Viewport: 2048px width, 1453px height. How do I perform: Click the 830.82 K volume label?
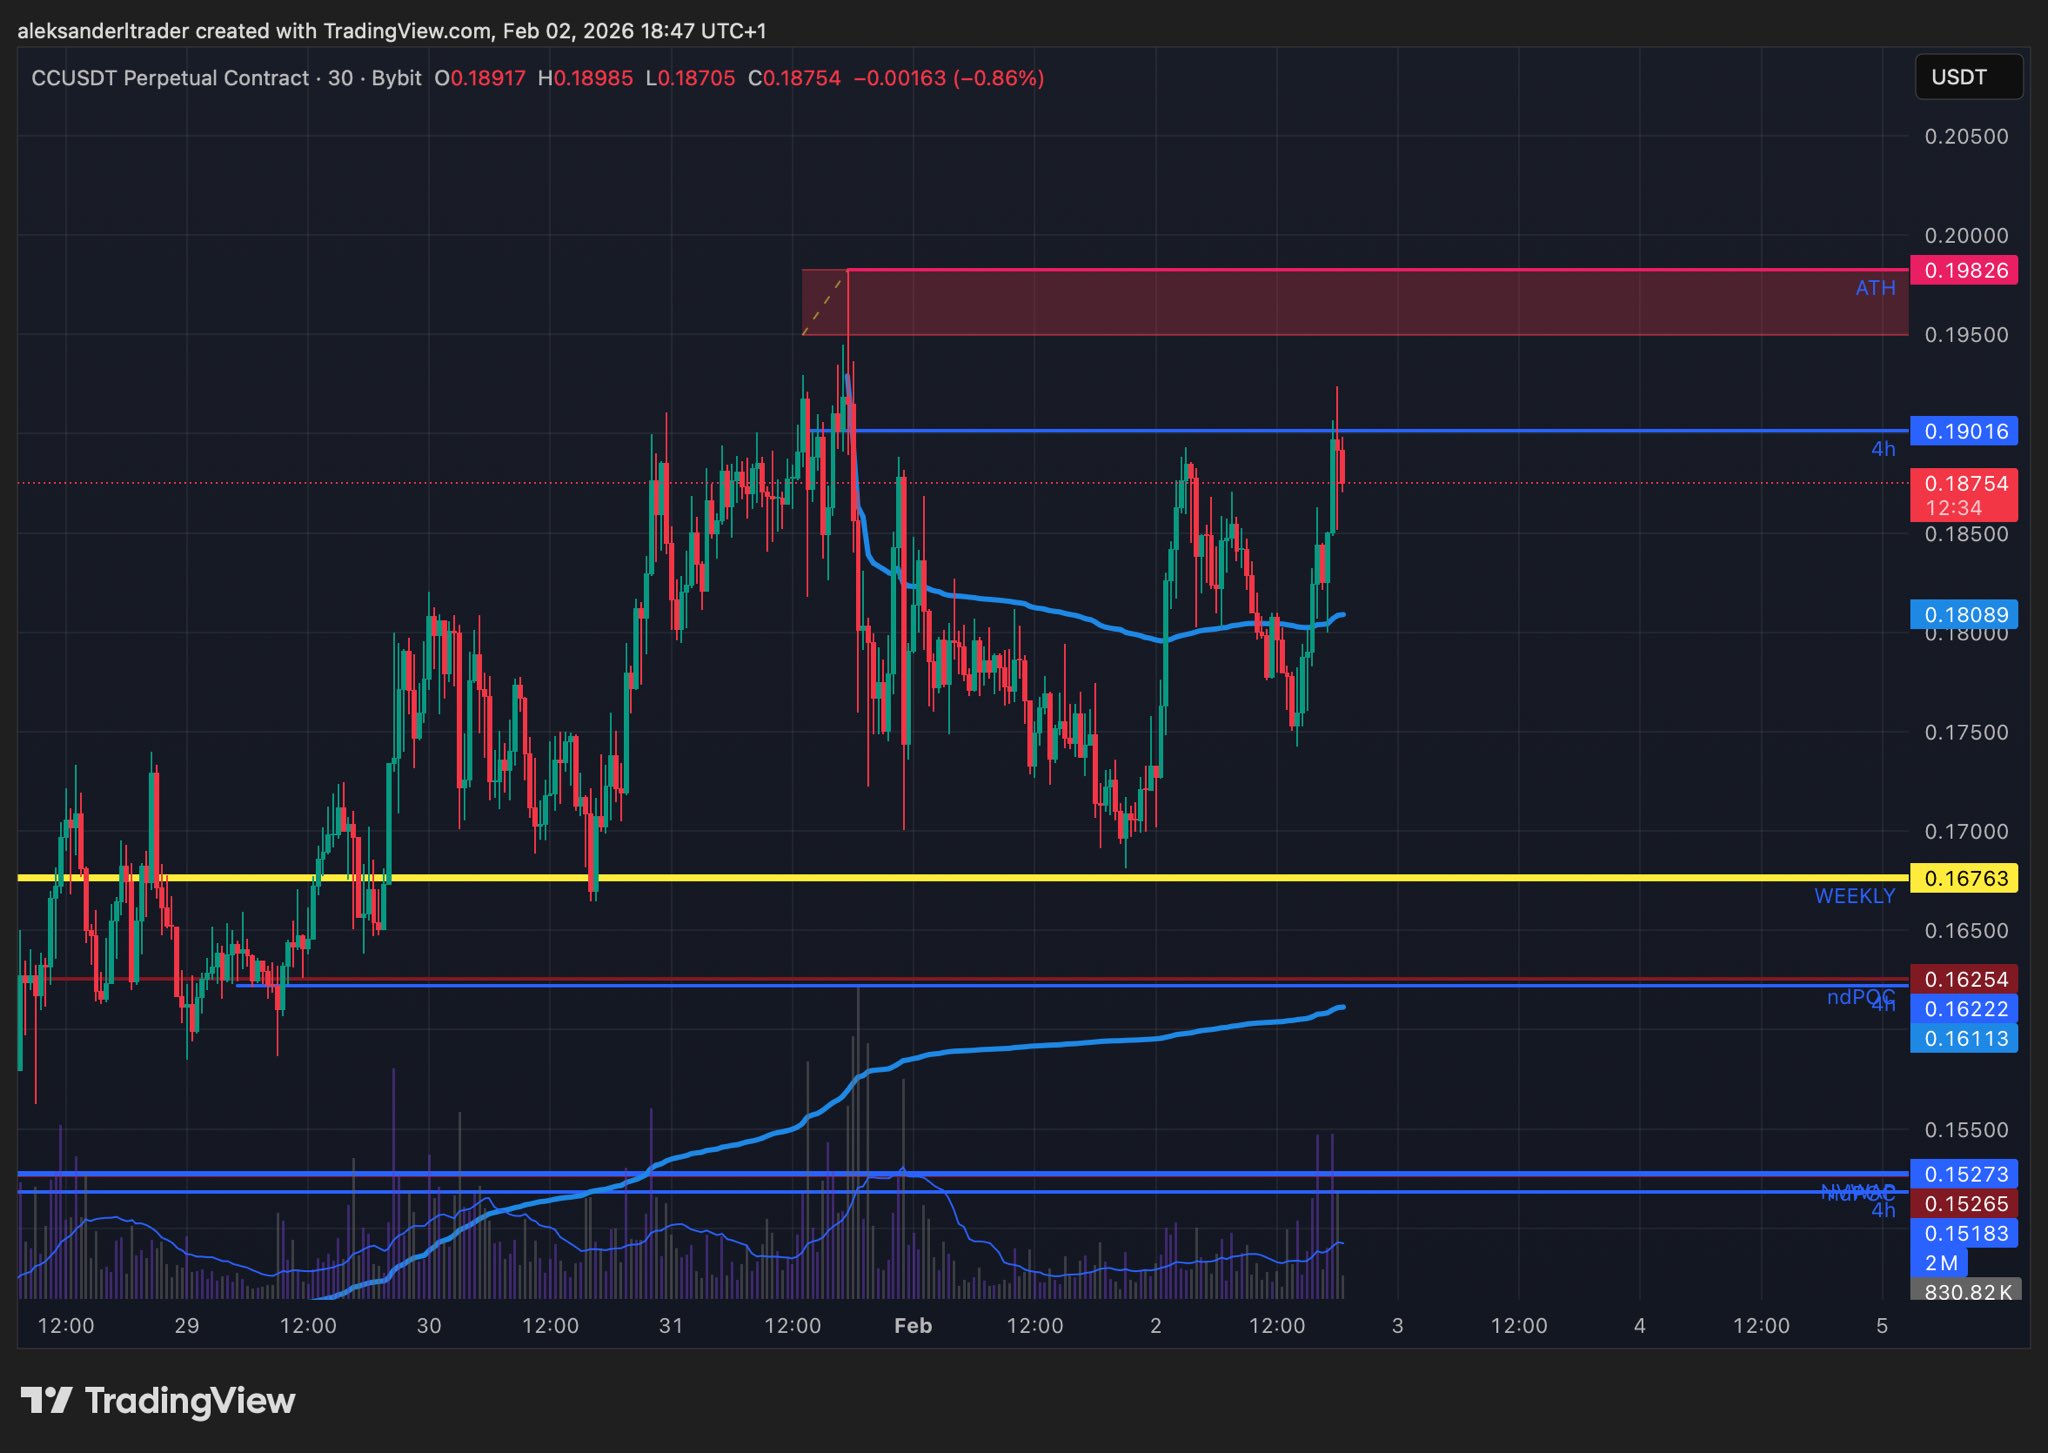click(1966, 1291)
